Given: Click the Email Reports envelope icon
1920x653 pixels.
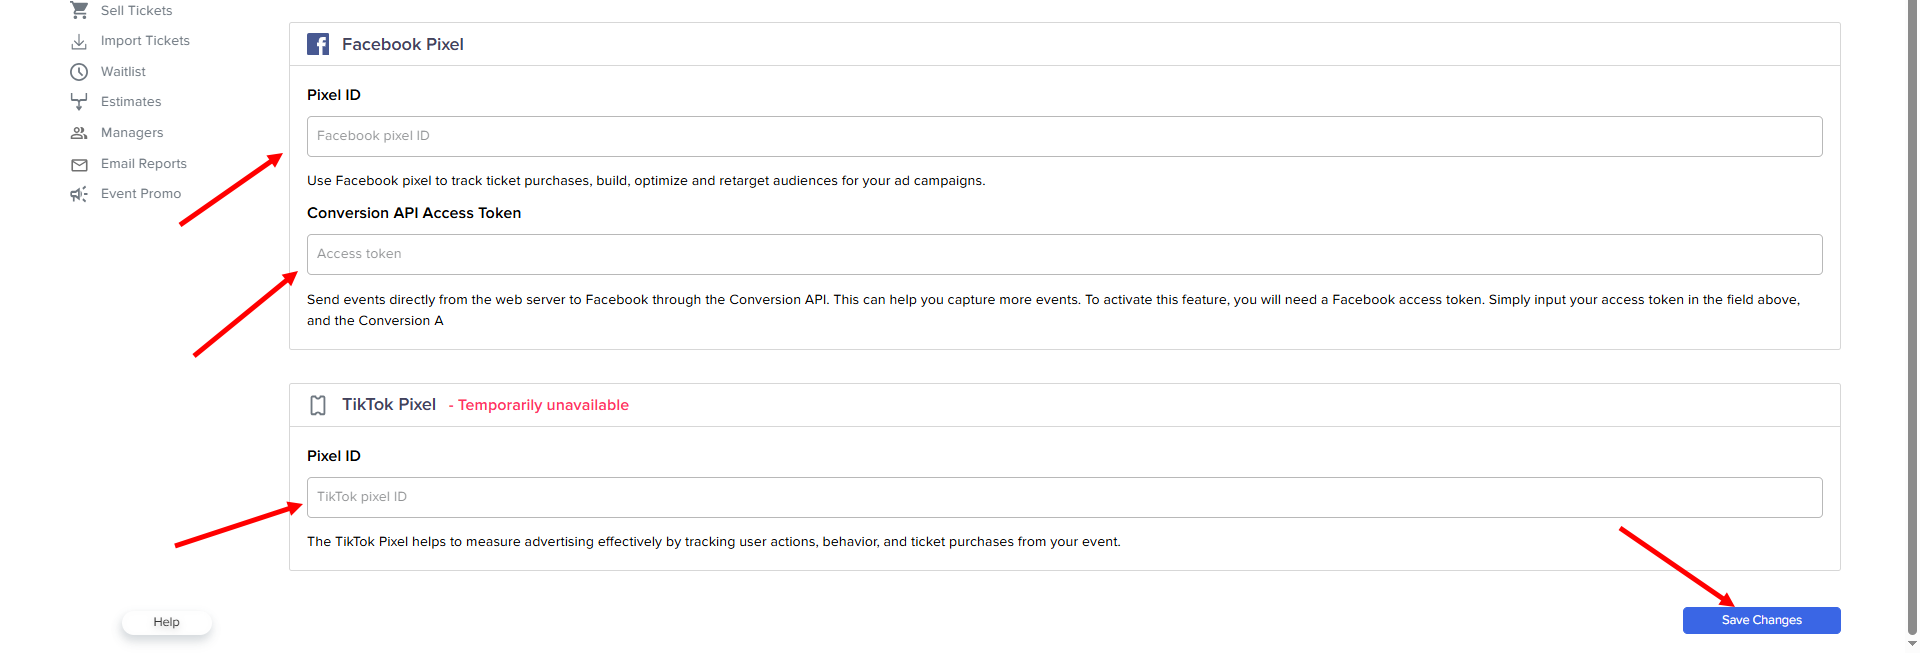Looking at the screenshot, I should pyautogui.click(x=79, y=164).
